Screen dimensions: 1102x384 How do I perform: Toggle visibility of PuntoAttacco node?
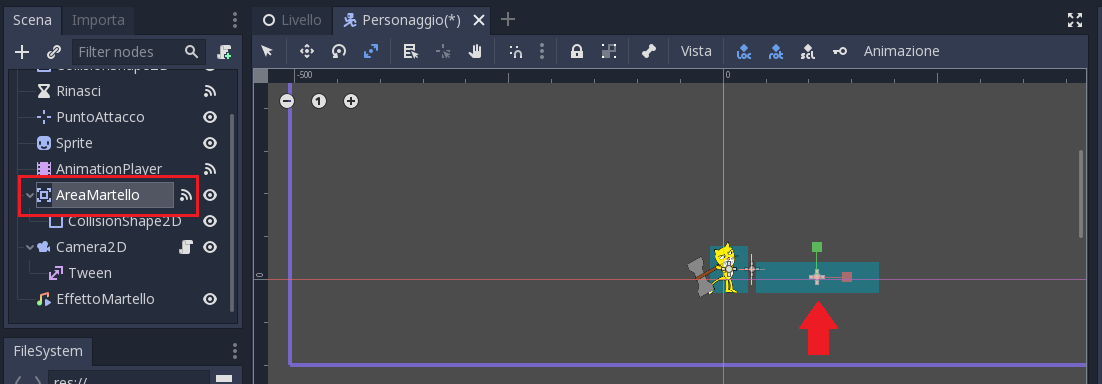[x=209, y=117]
